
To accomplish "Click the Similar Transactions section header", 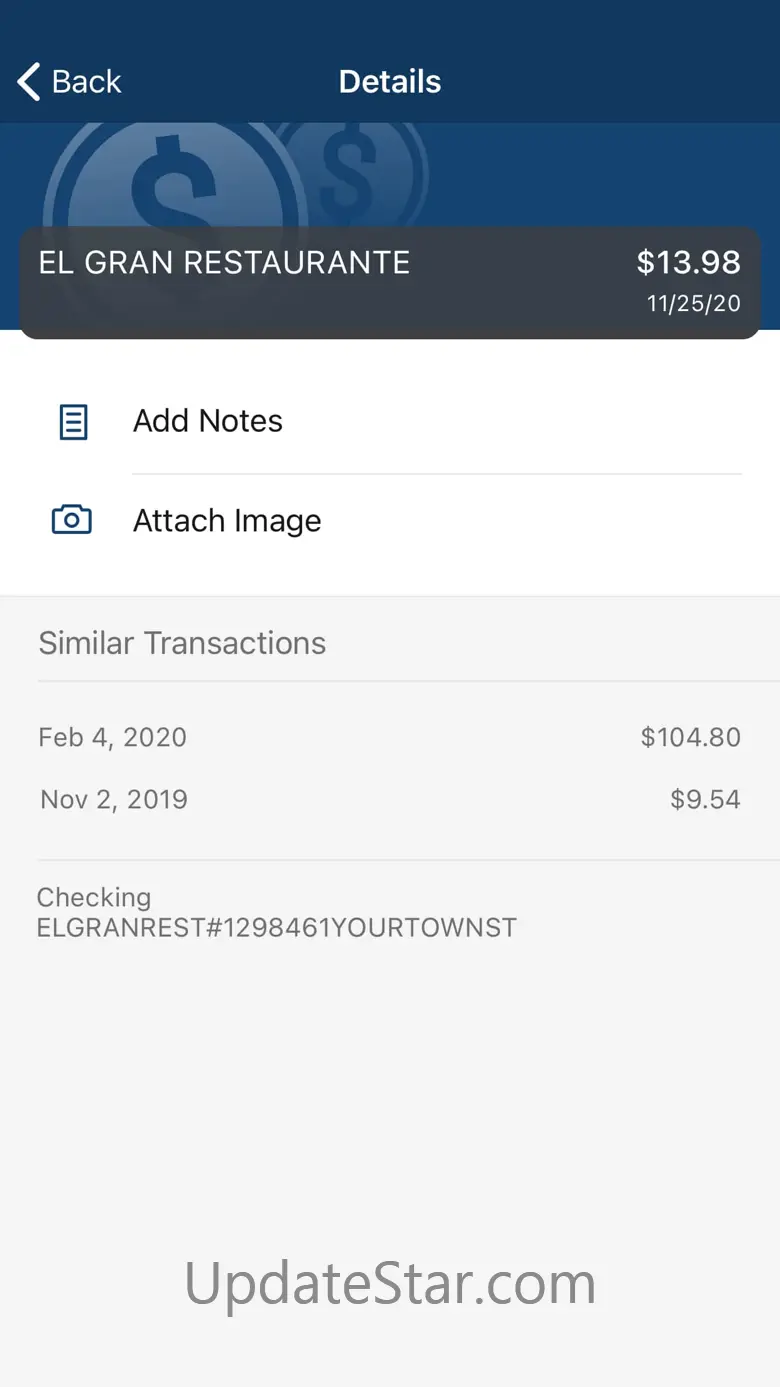I will coord(182,643).
